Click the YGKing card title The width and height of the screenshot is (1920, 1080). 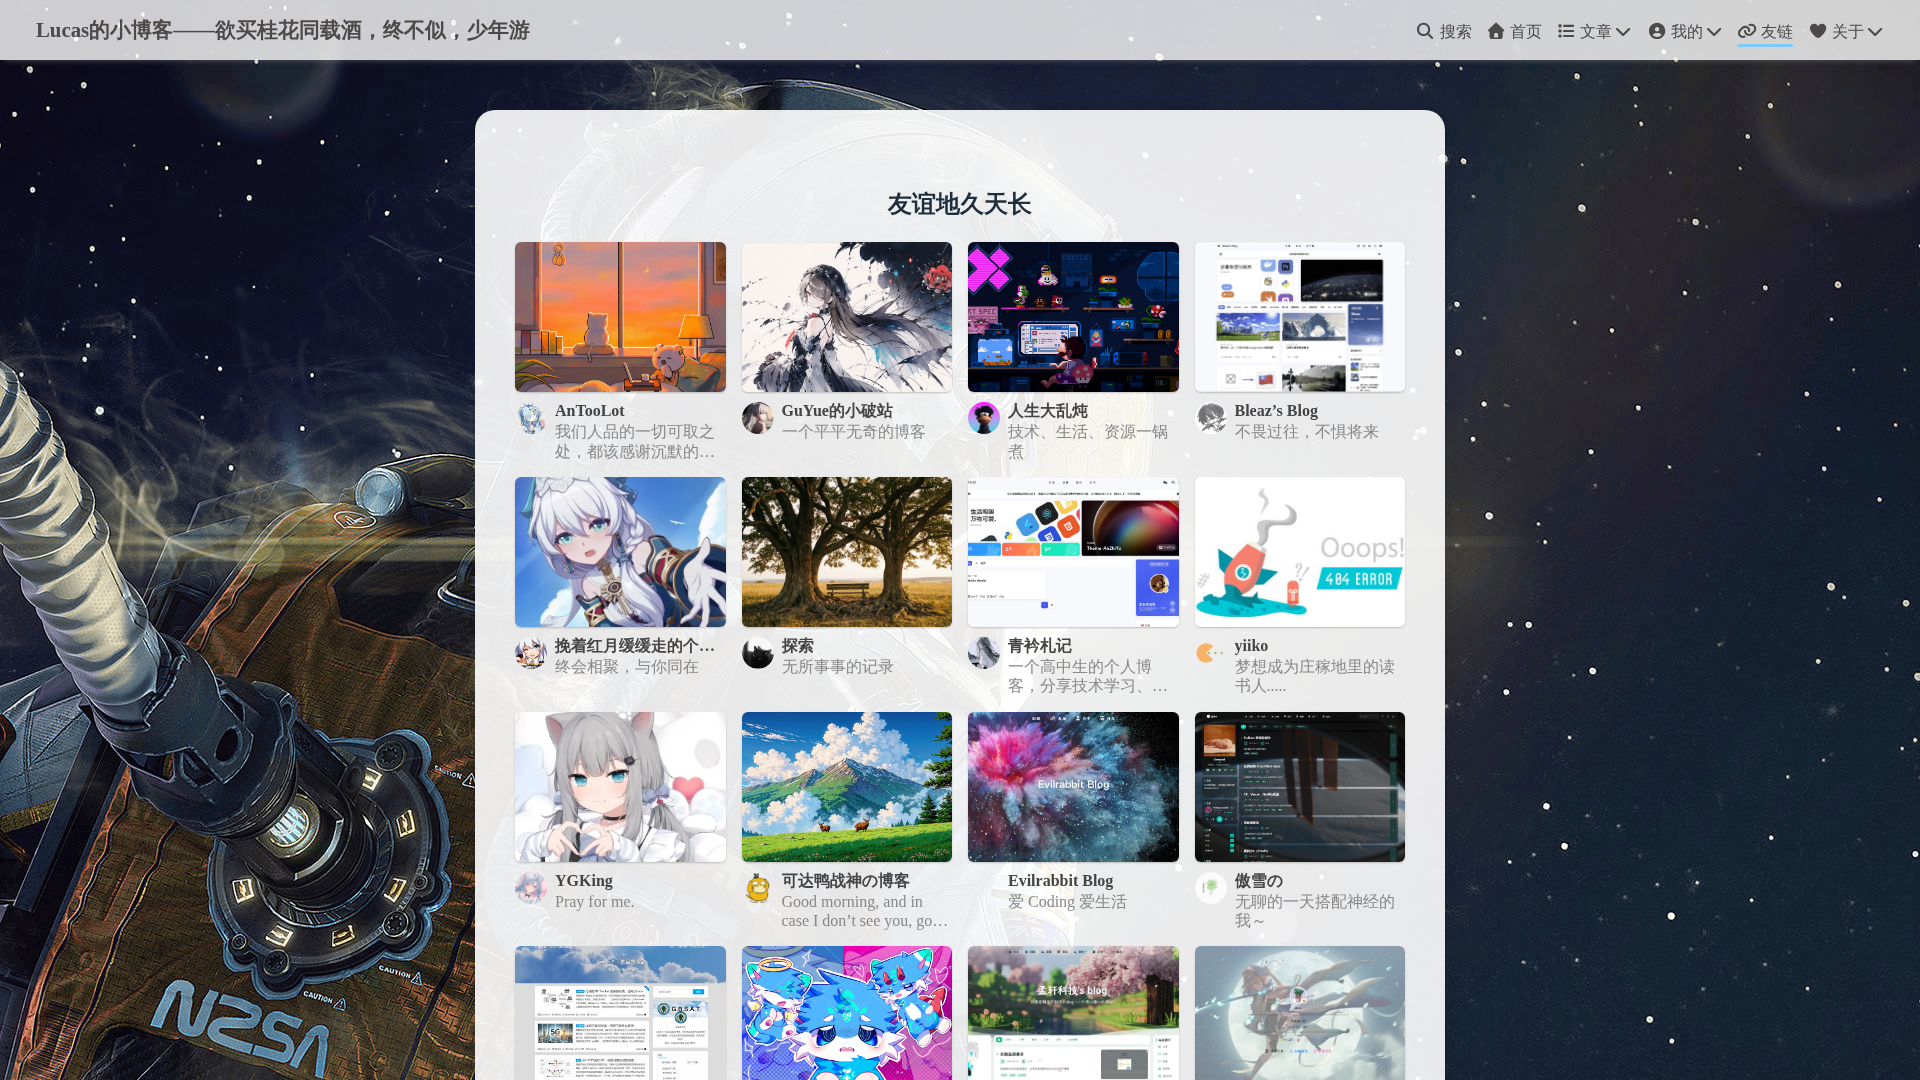(584, 881)
